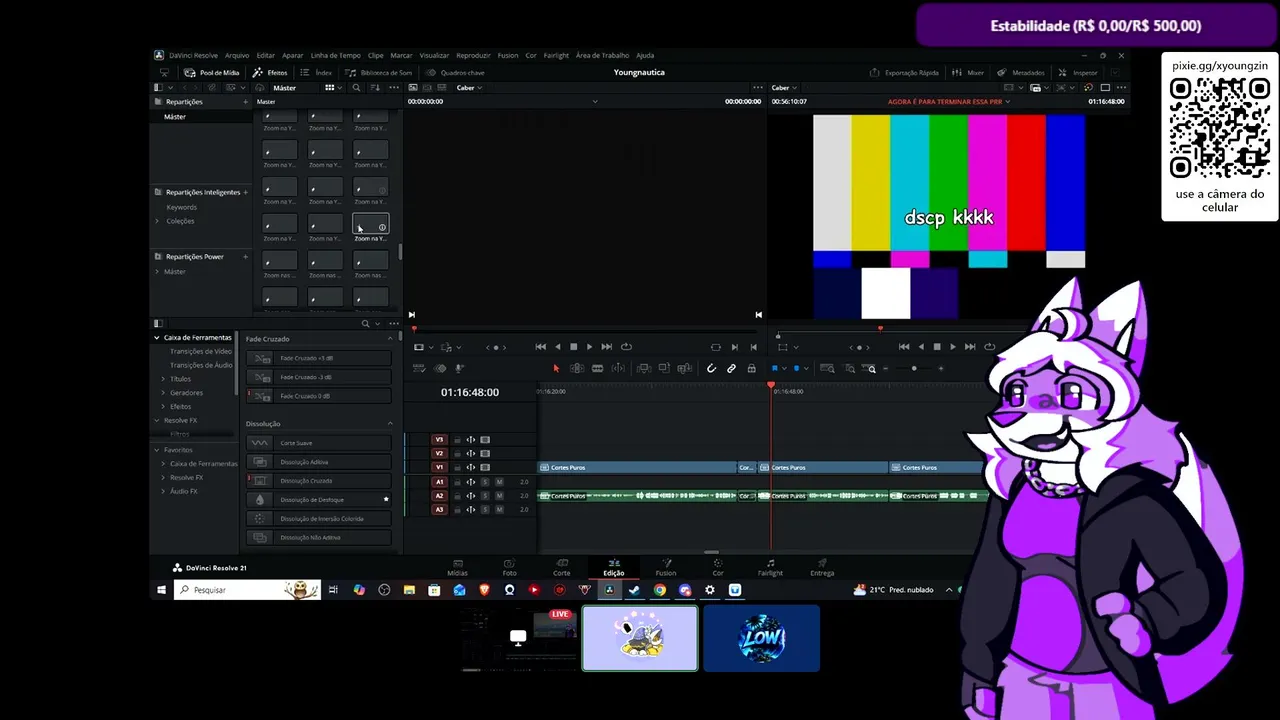Open the Inspetor panel
The width and height of the screenshot is (1280, 720).
[1078, 72]
